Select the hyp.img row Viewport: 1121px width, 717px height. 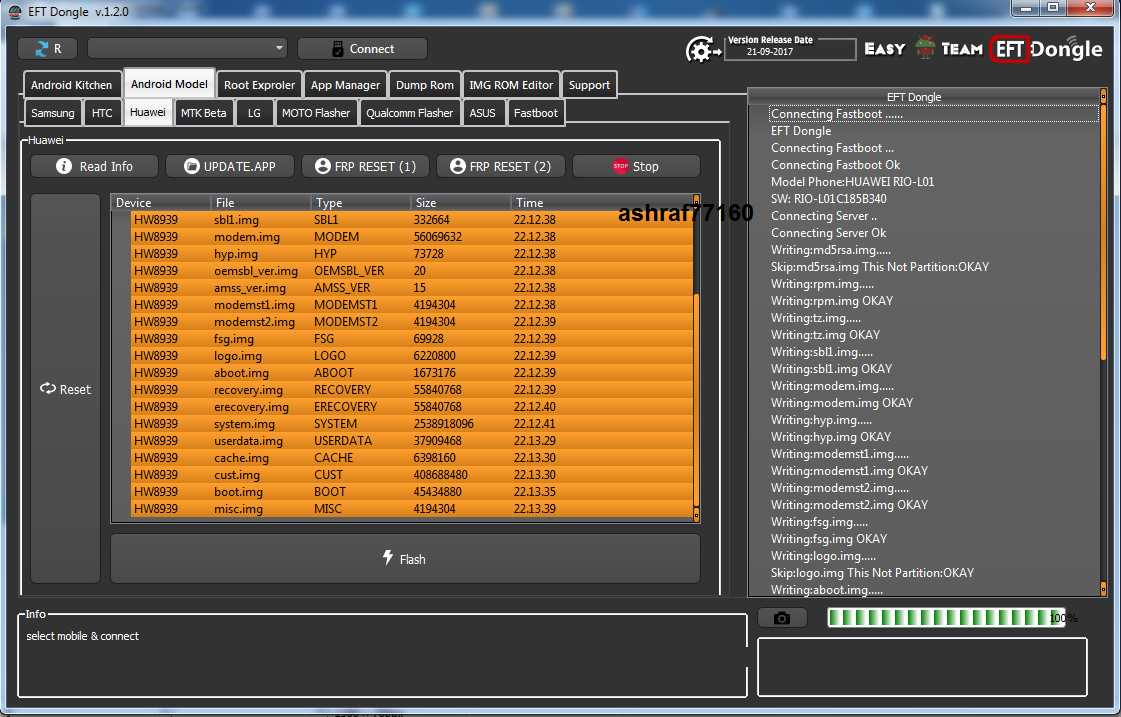point(412,254)
